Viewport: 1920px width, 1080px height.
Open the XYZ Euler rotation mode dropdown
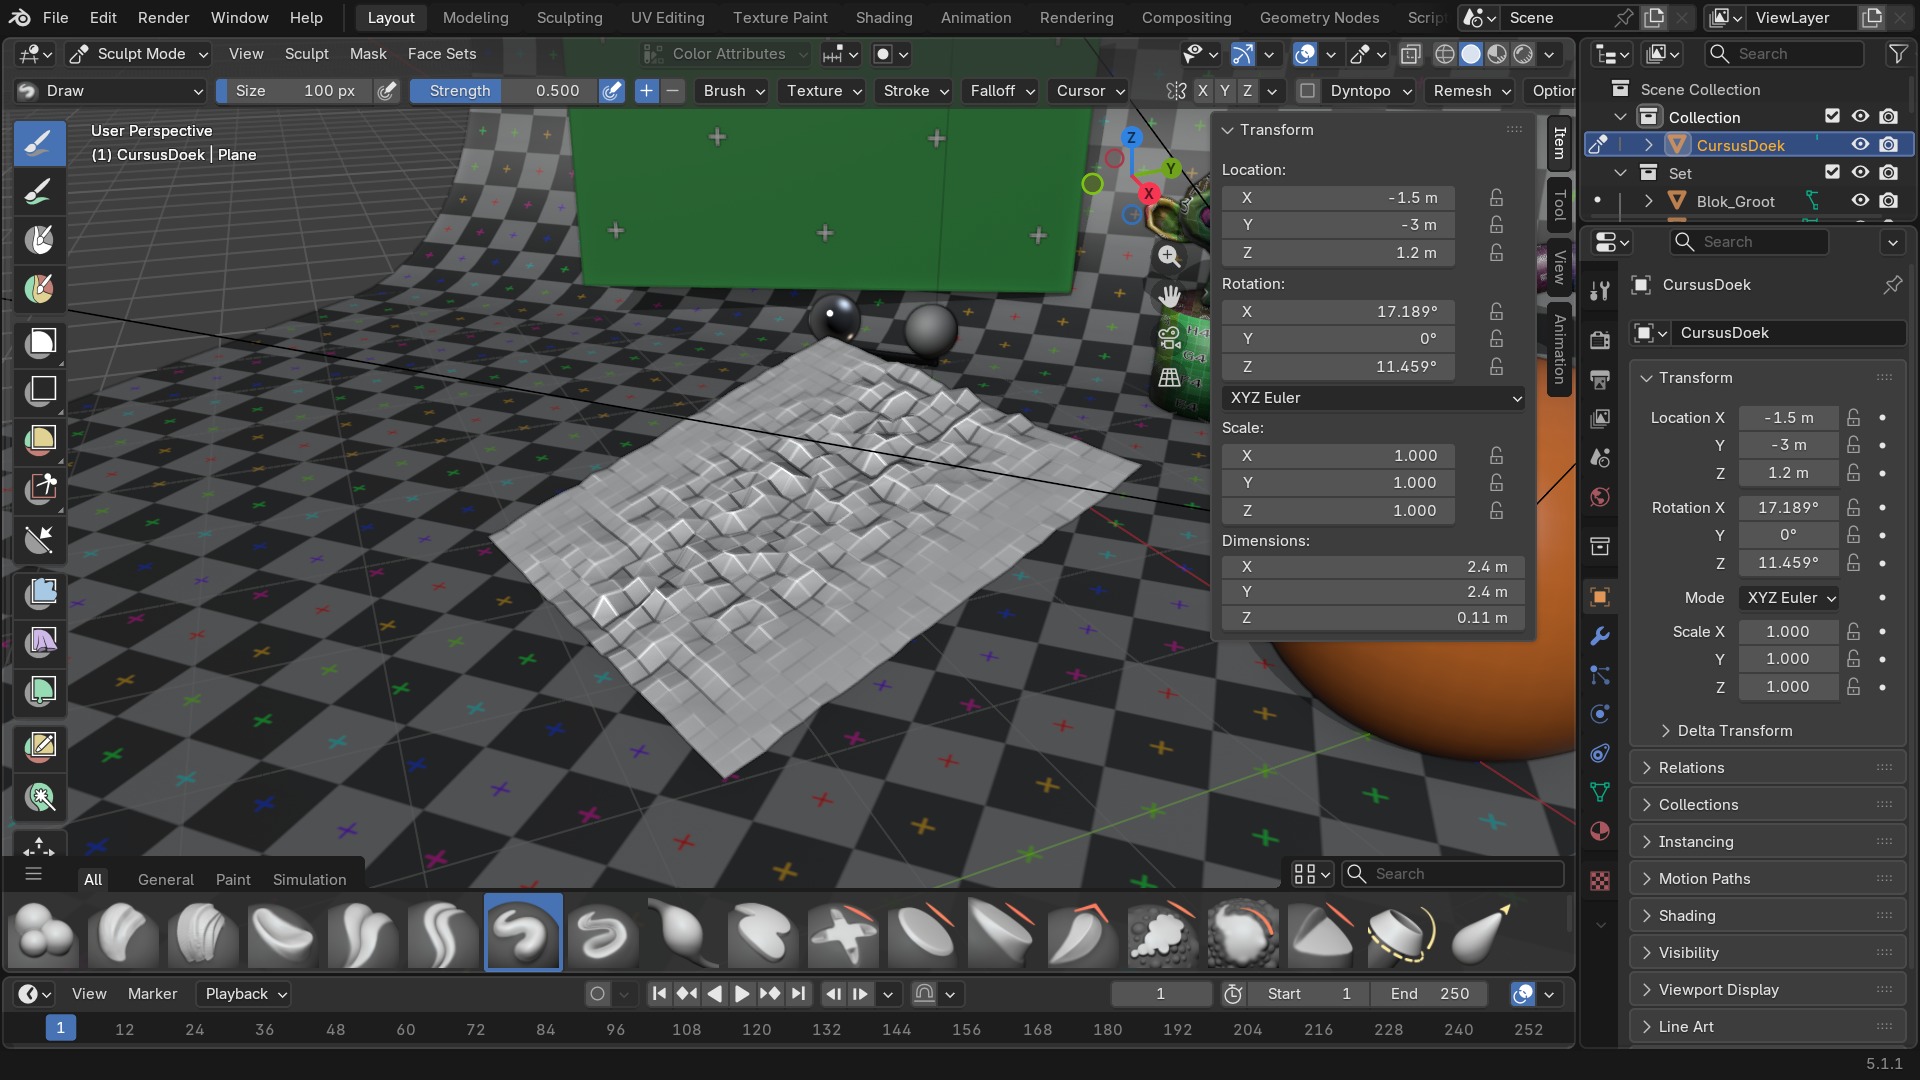pos(1374,398)
